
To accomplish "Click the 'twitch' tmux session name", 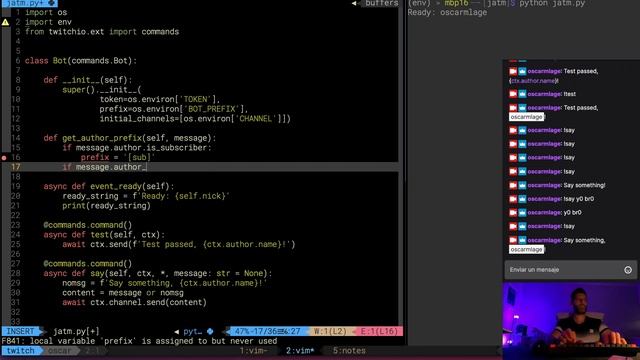I will (20, 351).
